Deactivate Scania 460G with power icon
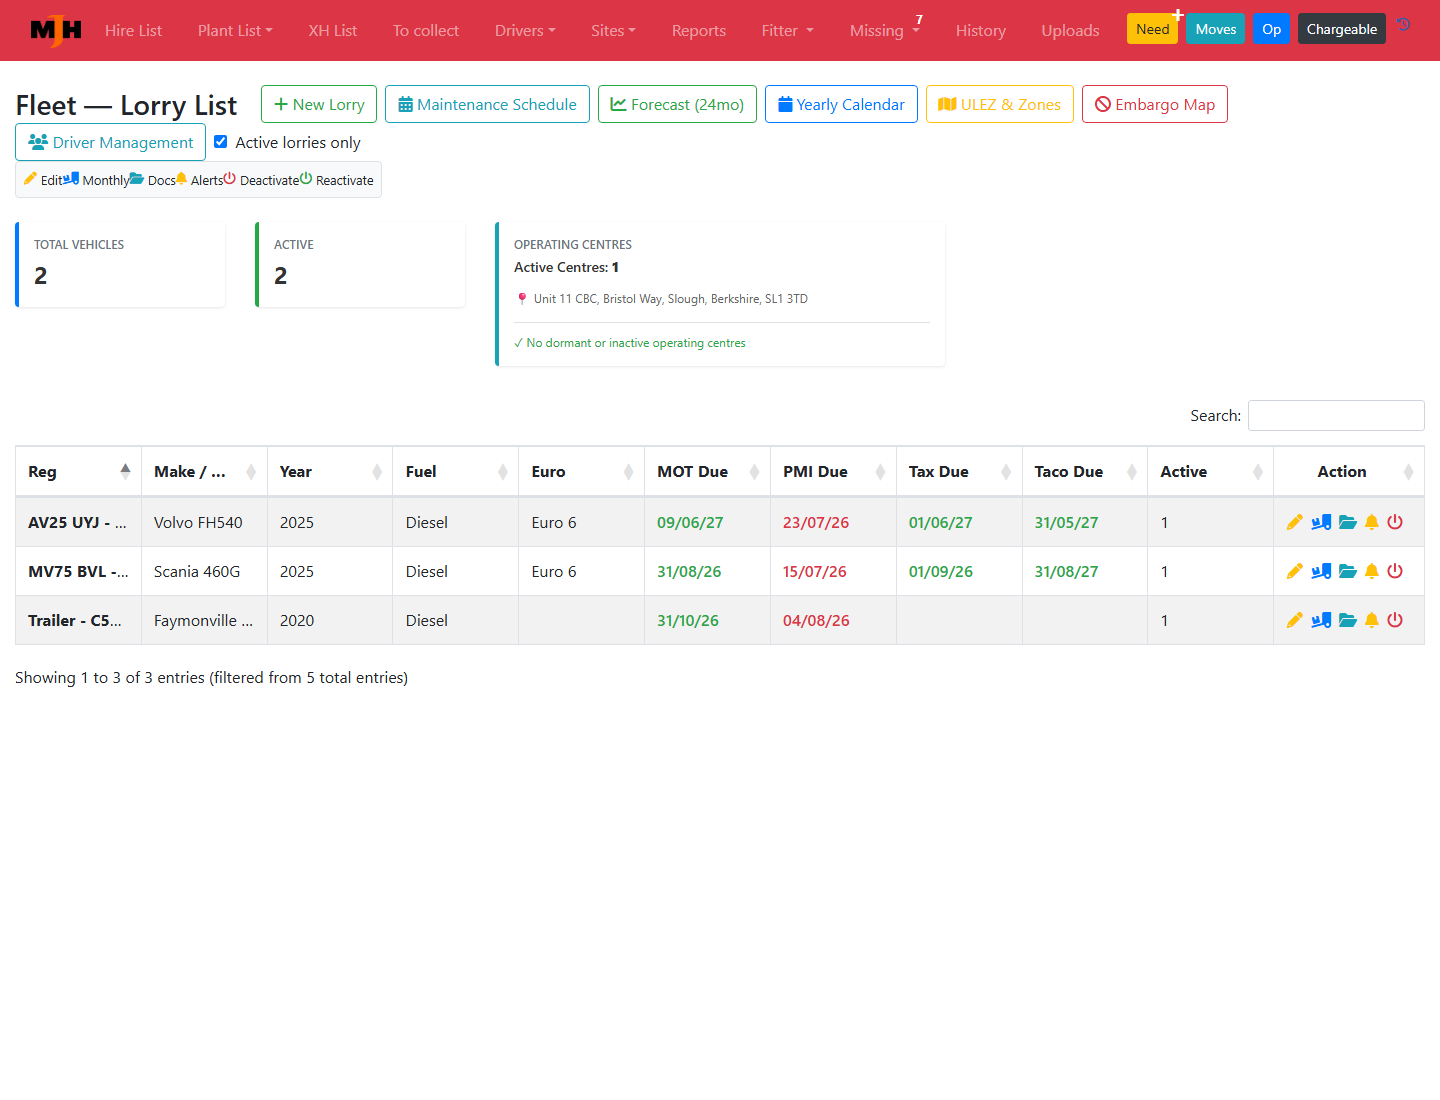Image resolution: width=1440 pixels, height=1100 pixels. (x=1395, y=571)
